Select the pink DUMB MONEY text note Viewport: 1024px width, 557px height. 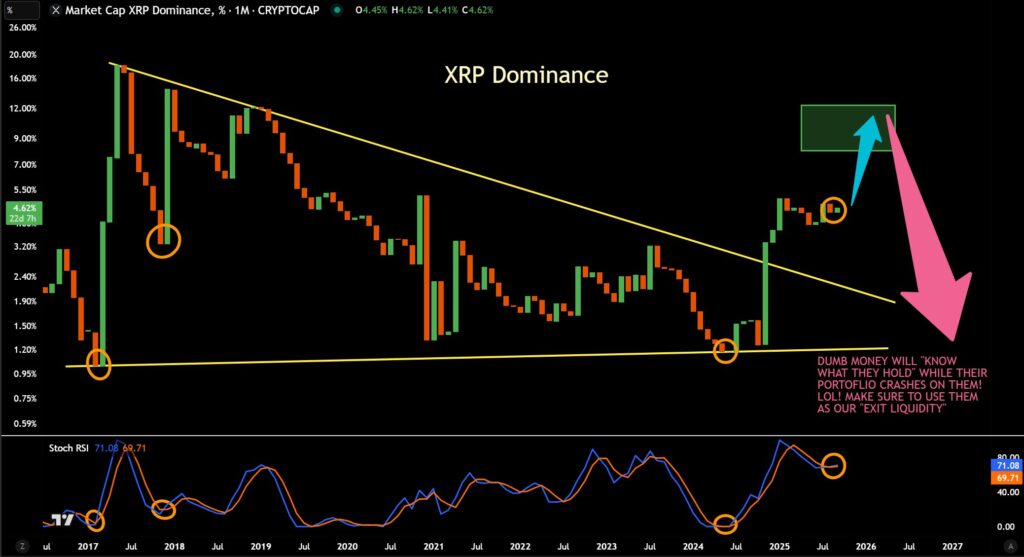pos(902,385)
